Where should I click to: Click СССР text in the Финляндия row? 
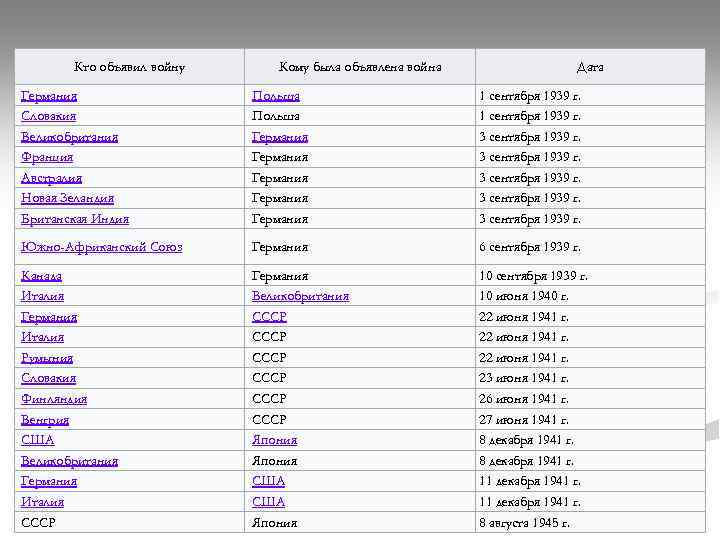269,399
